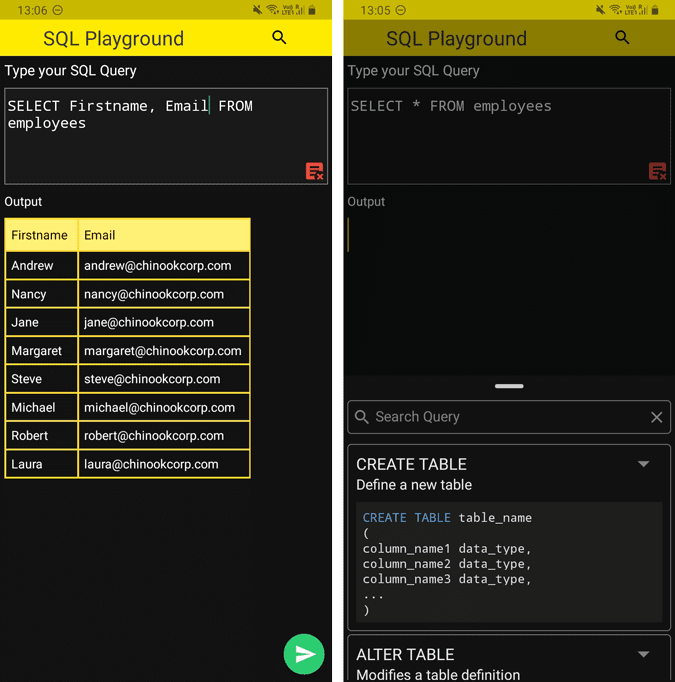The height and width of the screenshot is (682, 675).
Task: Select the Michael cell
Action: (x=41, y=407)
